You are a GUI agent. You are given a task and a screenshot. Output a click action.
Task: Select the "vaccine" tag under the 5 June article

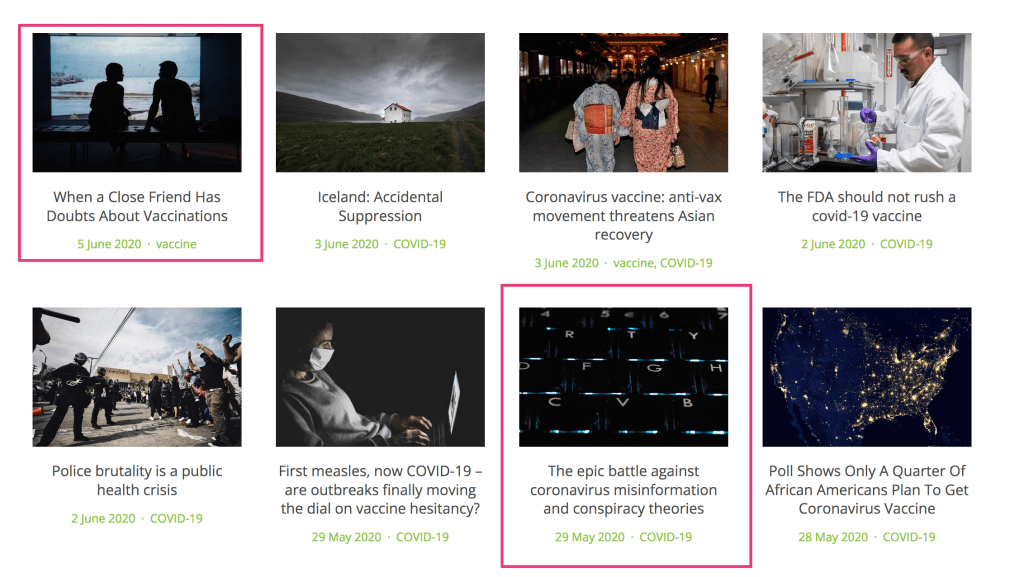click(176, 244)
